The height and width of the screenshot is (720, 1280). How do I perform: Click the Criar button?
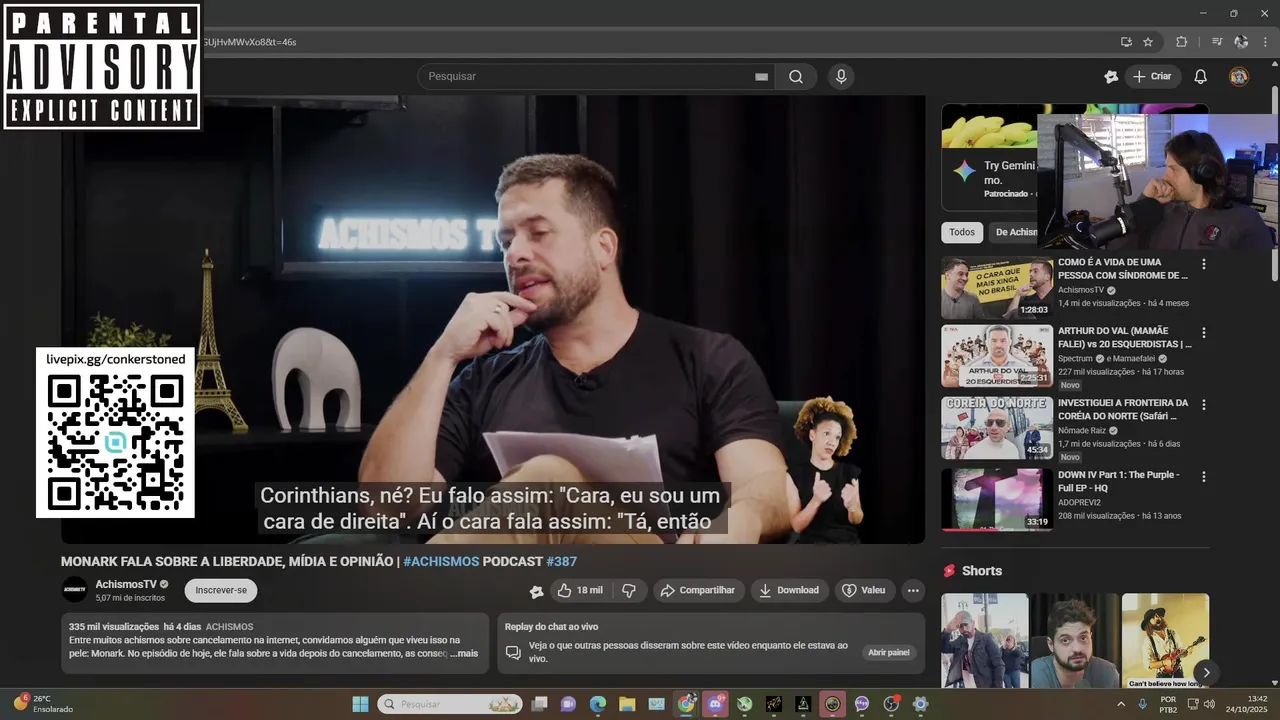(x=1152, y=76)
